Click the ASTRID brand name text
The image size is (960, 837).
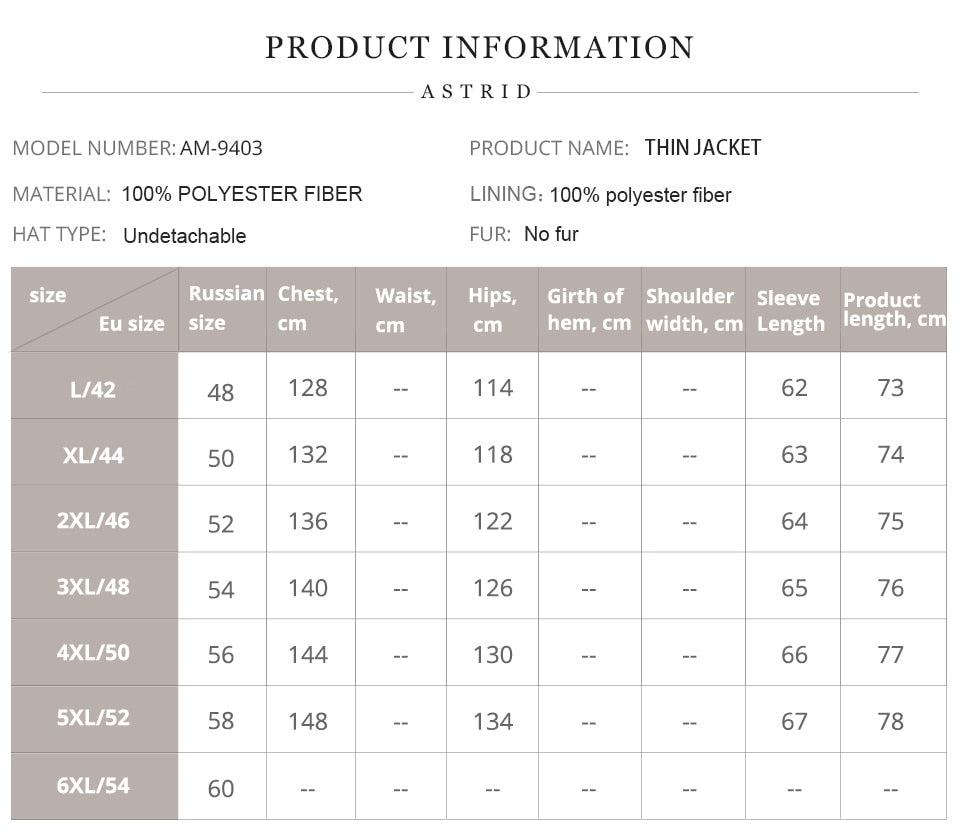[x=477, y=92]
